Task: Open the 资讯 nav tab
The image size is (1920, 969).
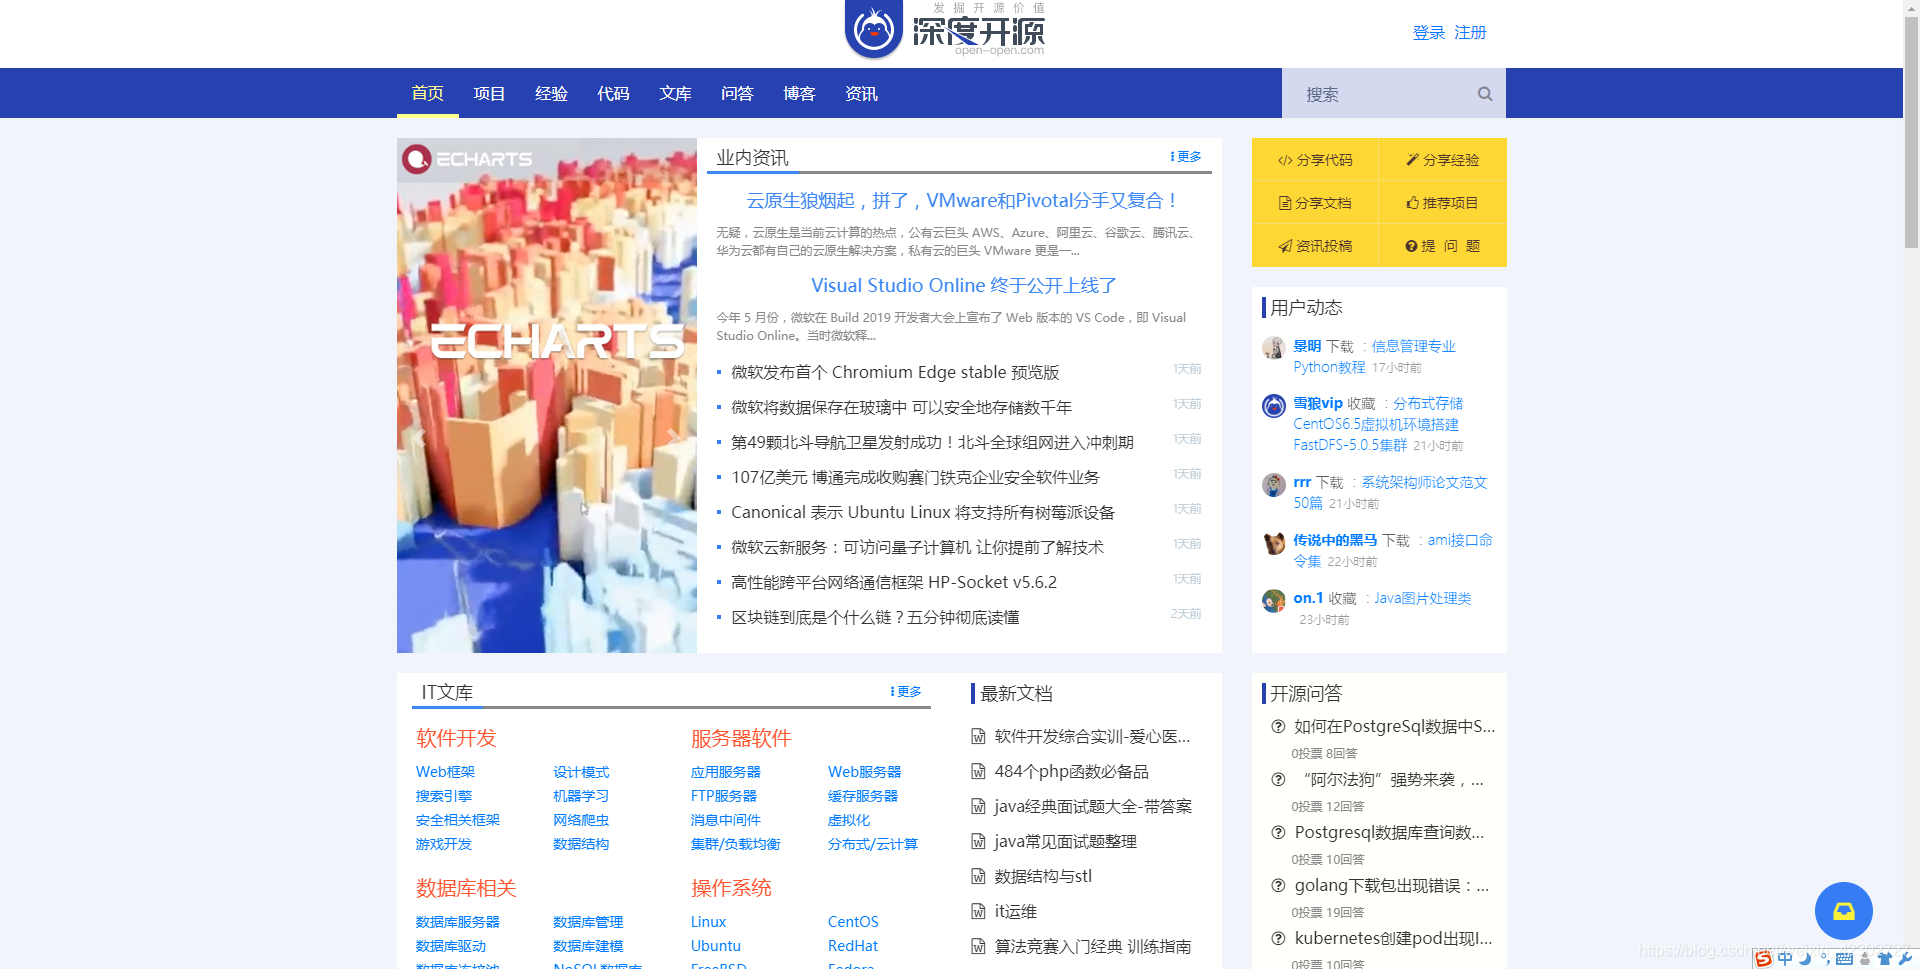Action: (862, 93)
